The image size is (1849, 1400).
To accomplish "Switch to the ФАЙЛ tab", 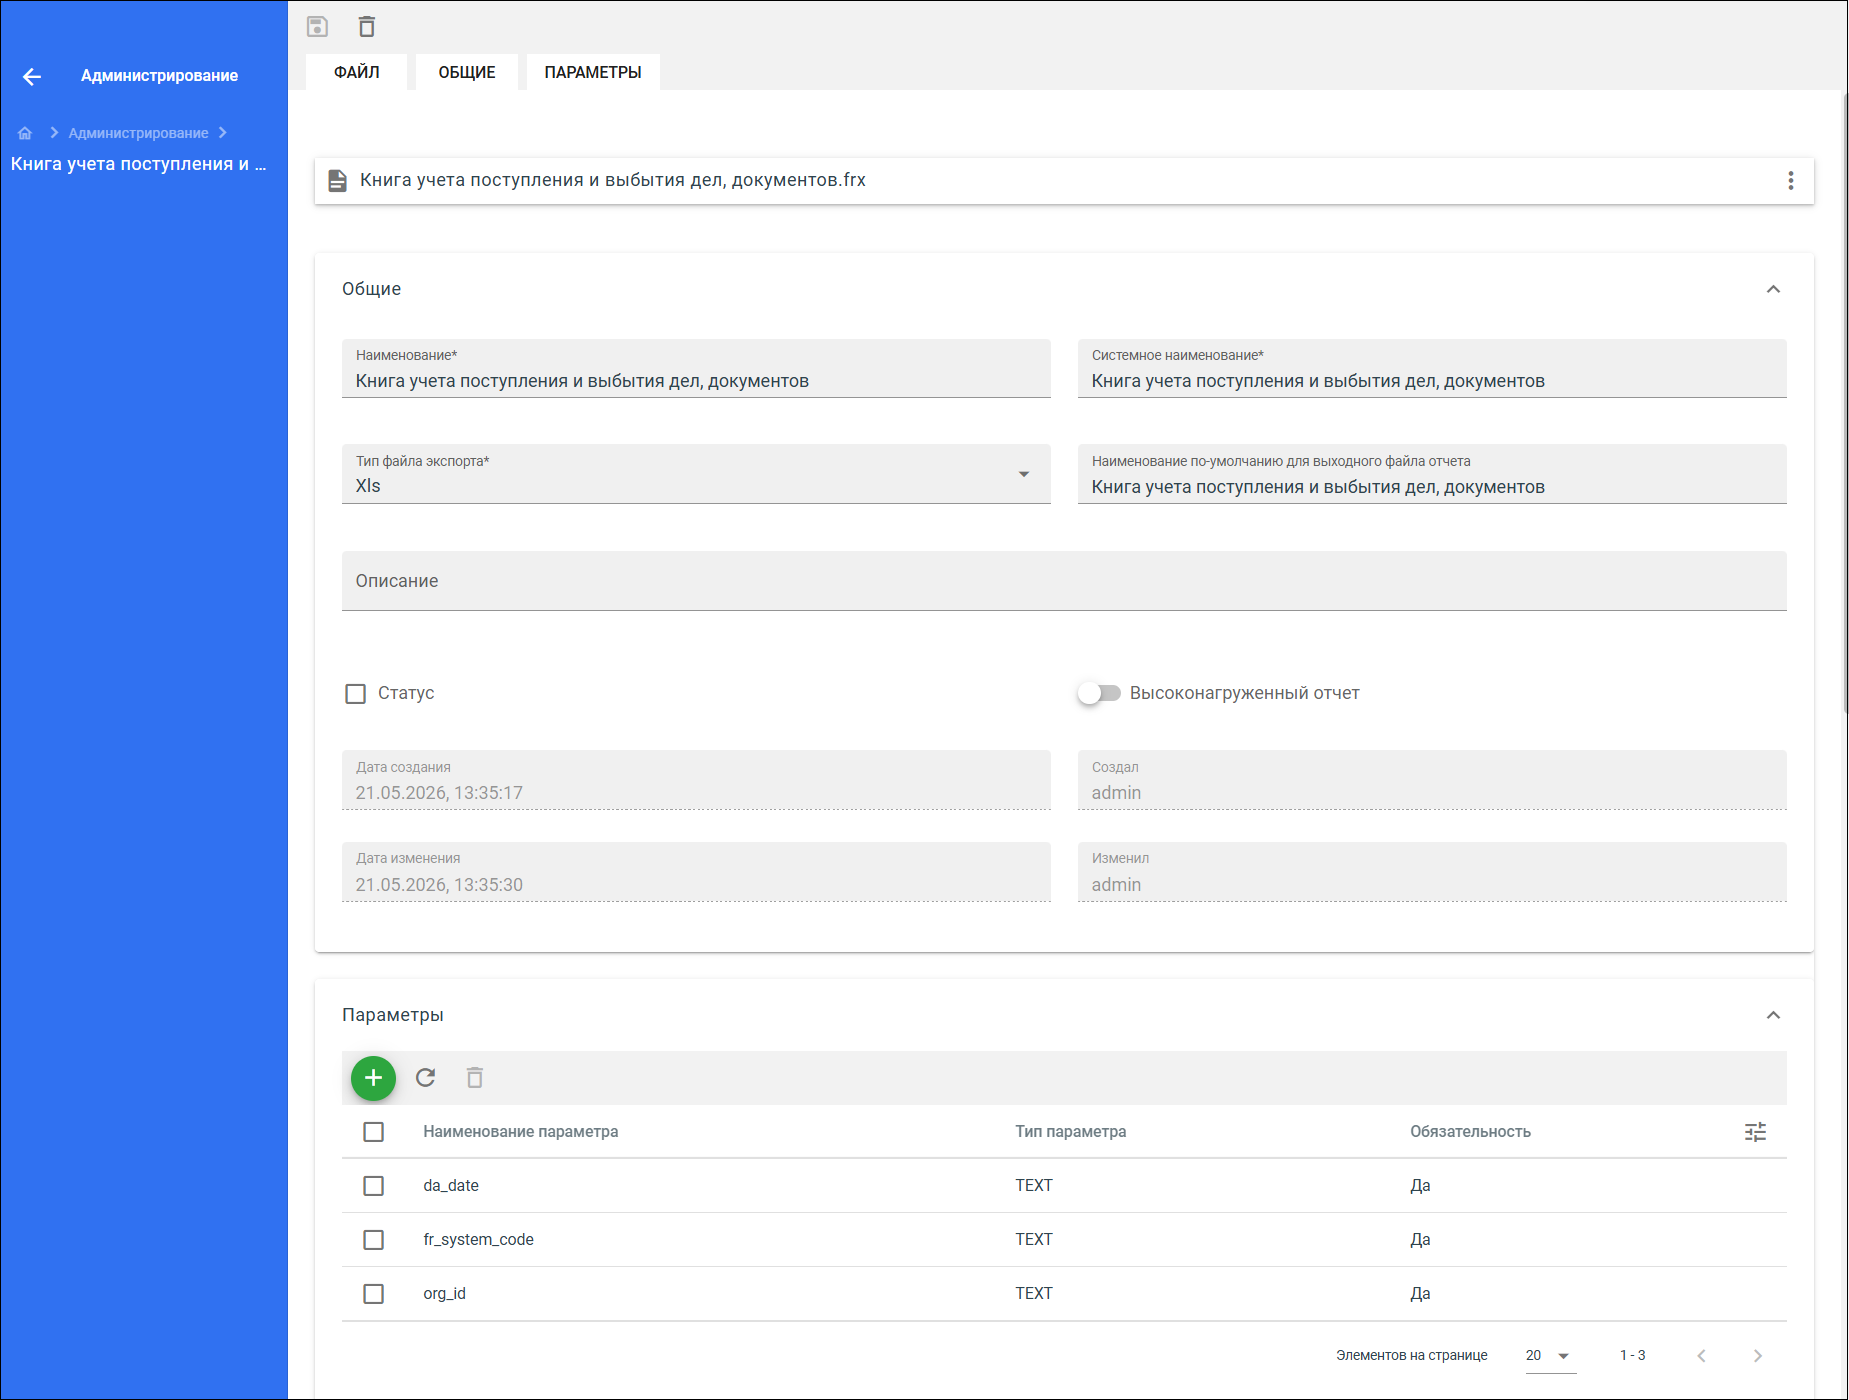I will [357, 72].
